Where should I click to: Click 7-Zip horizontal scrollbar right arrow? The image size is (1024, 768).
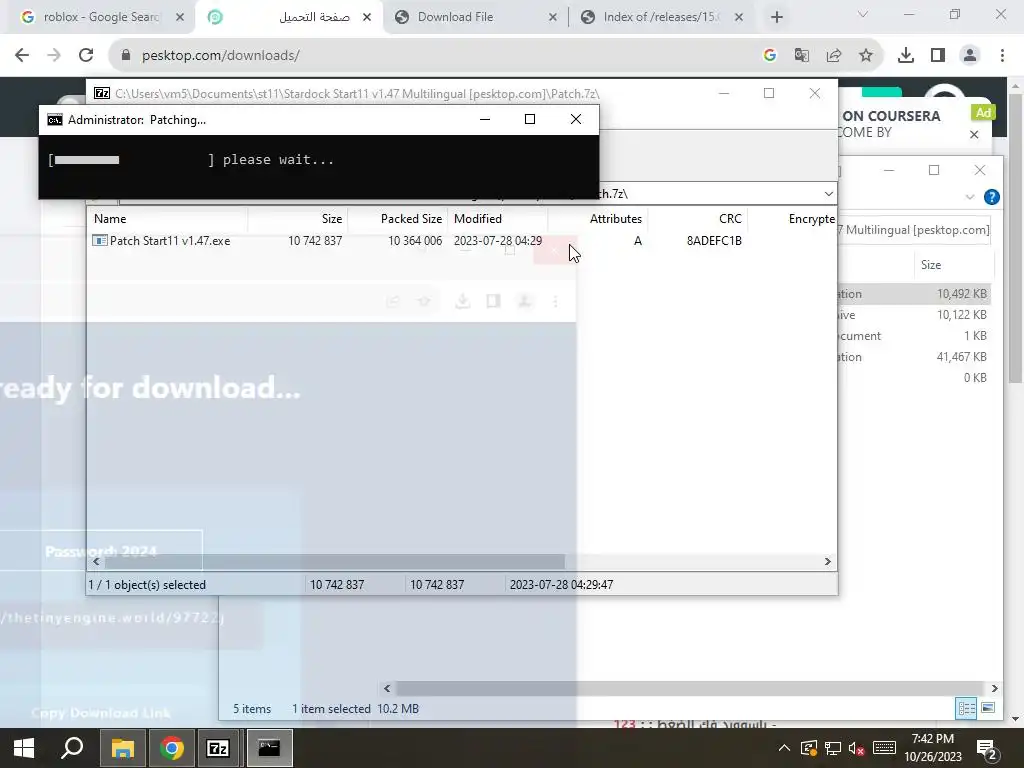point(827,562)
